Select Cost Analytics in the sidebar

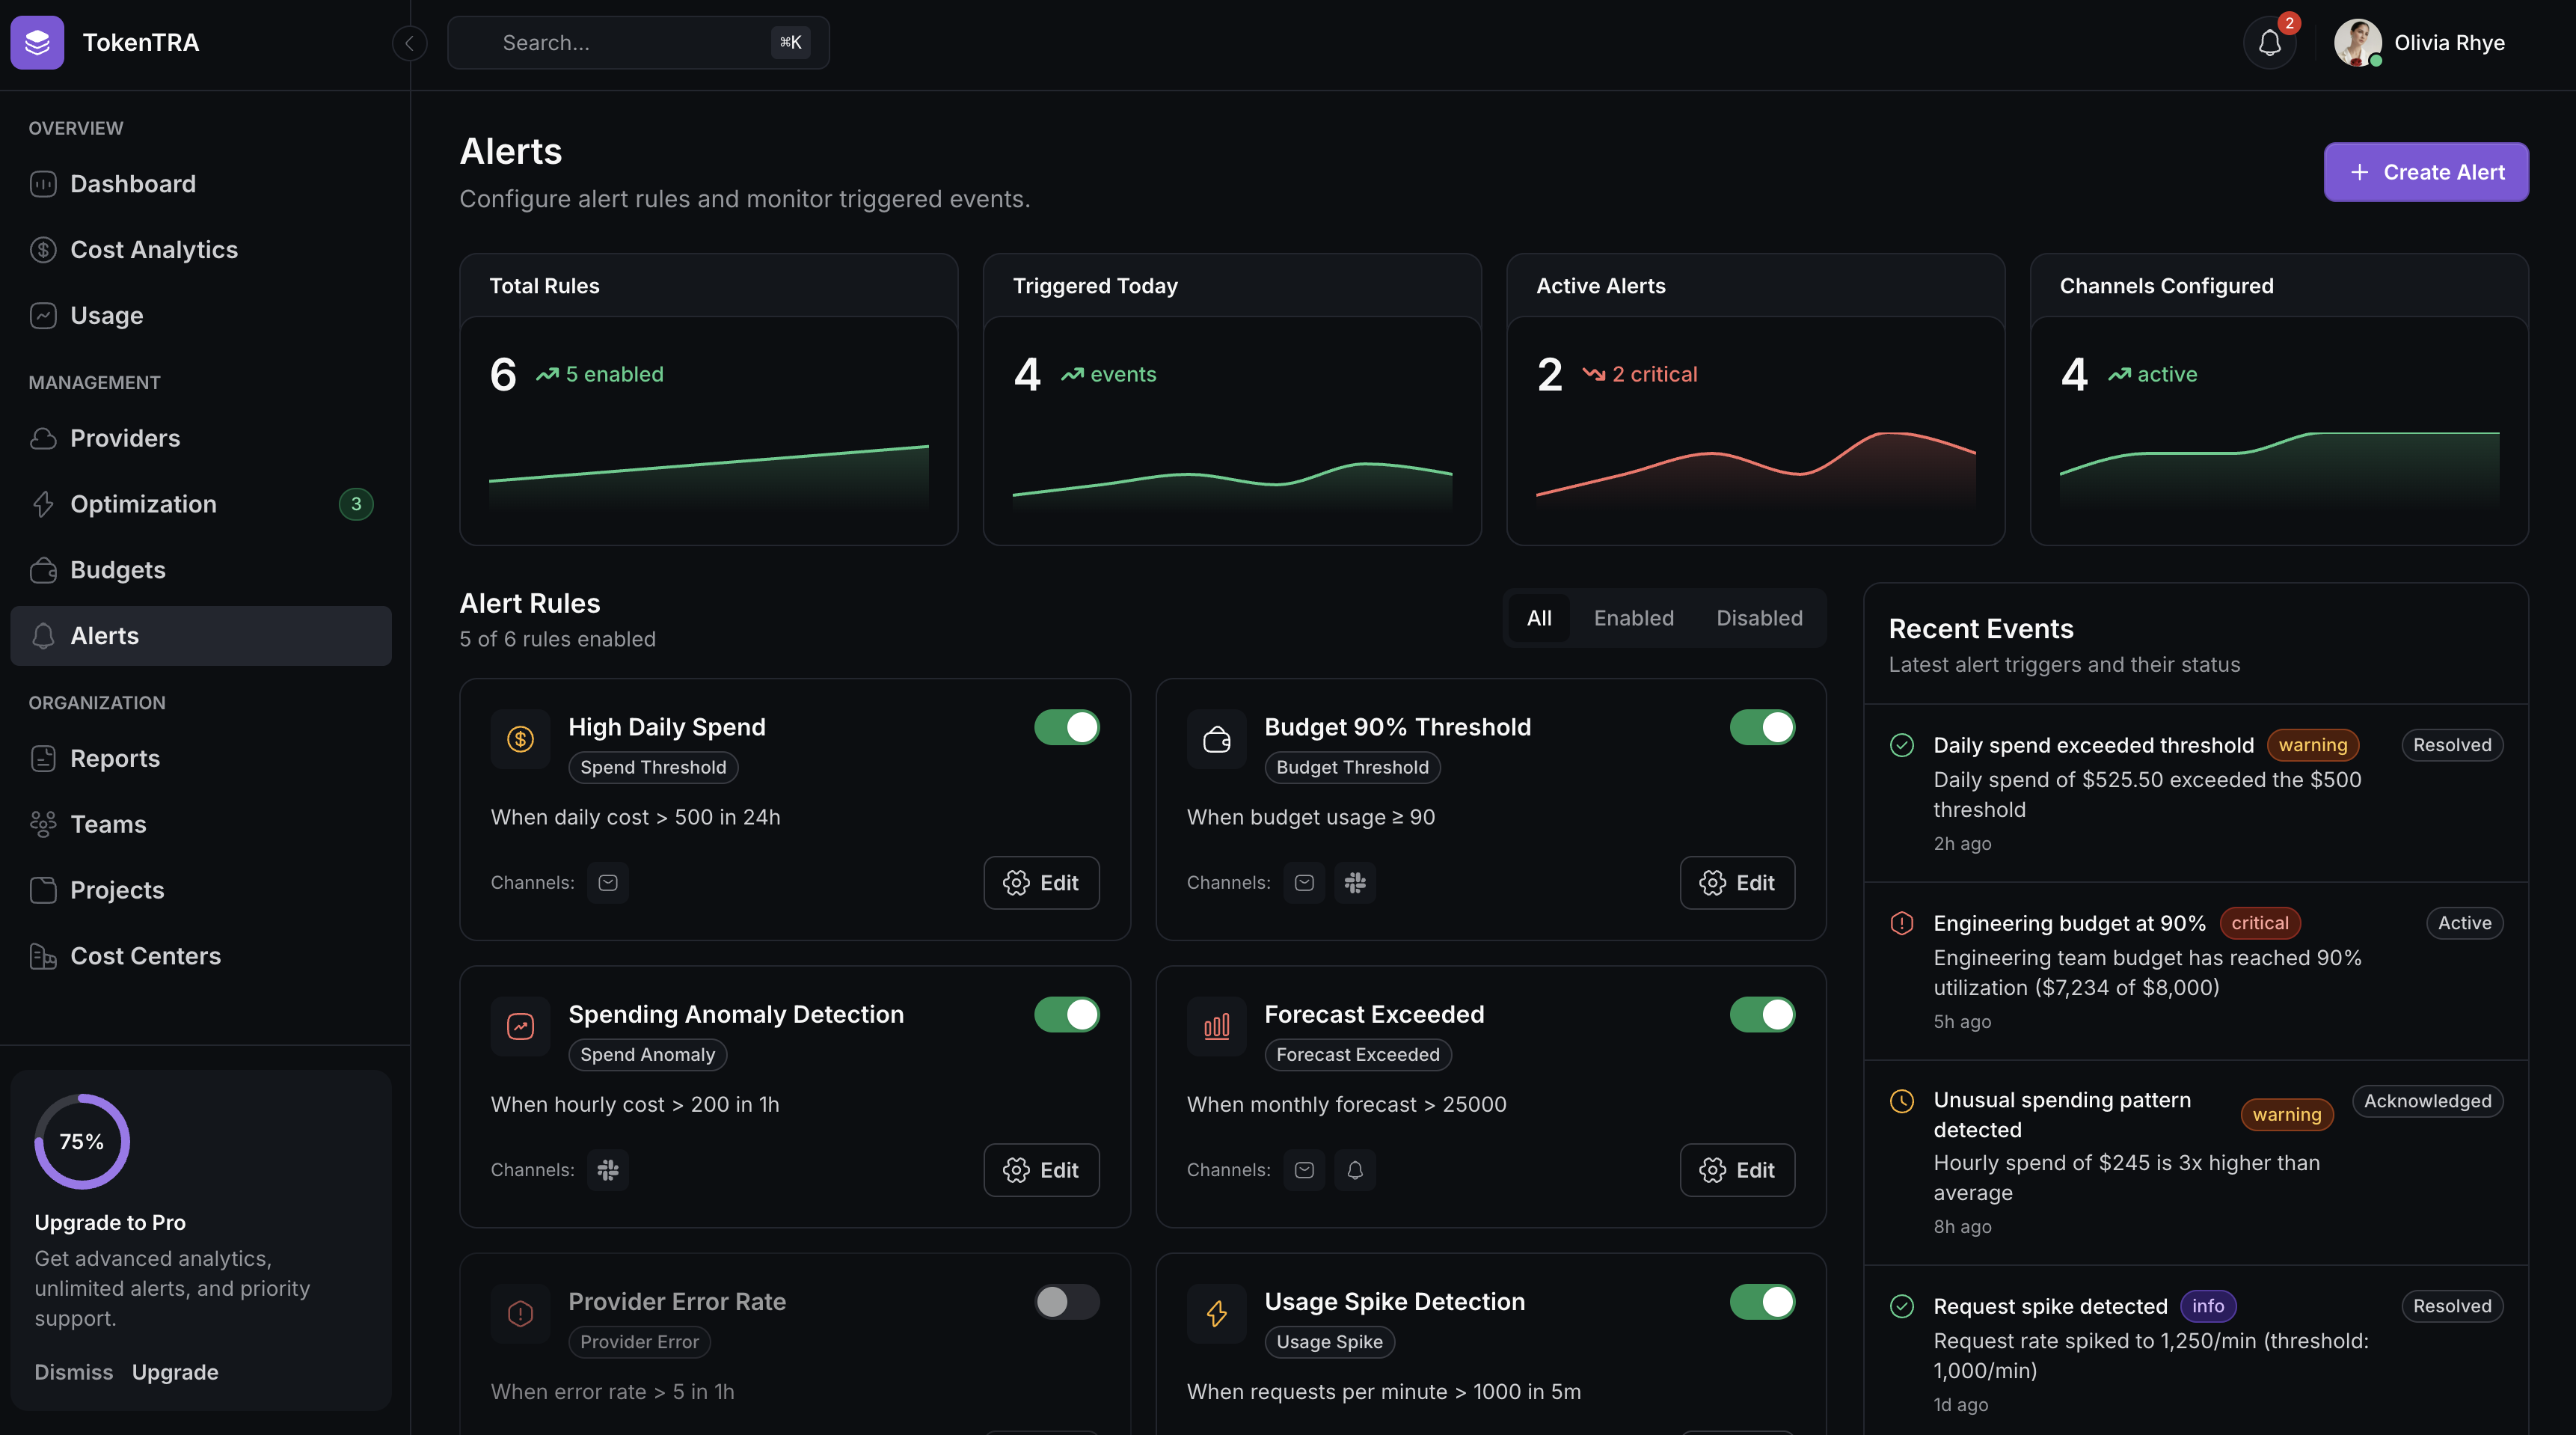point(153,249)
